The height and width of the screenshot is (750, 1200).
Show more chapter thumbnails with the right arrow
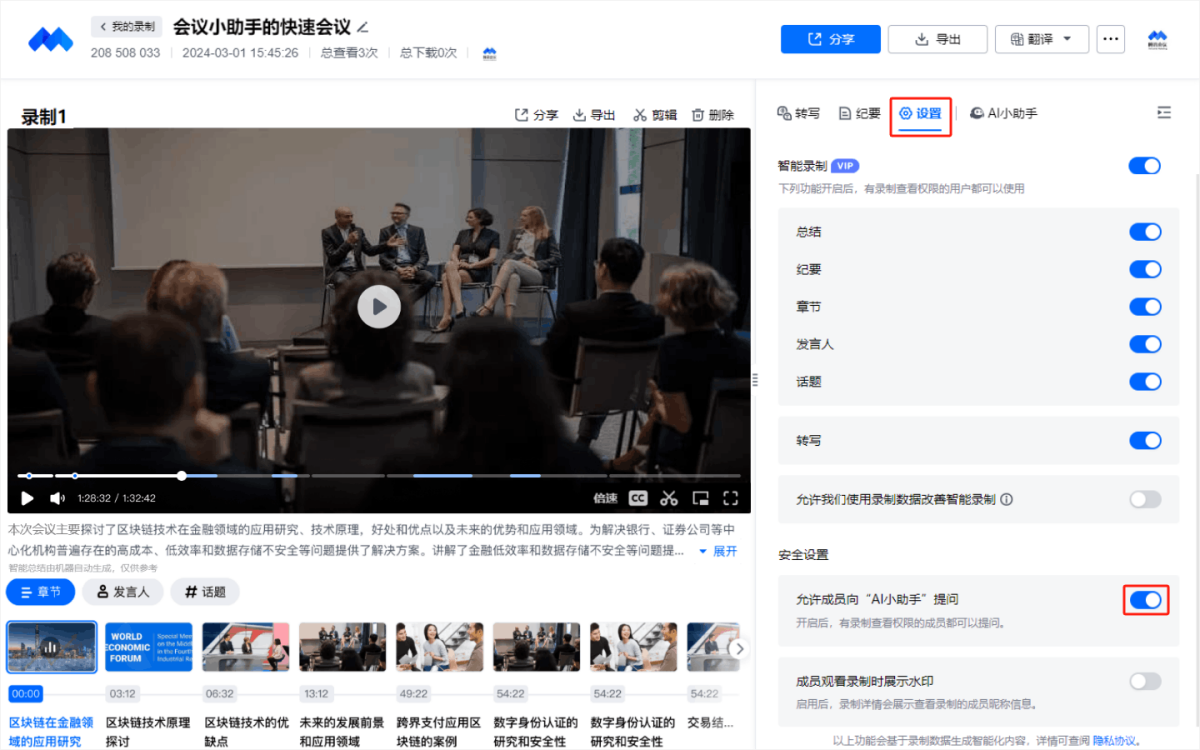pos(739,649)
